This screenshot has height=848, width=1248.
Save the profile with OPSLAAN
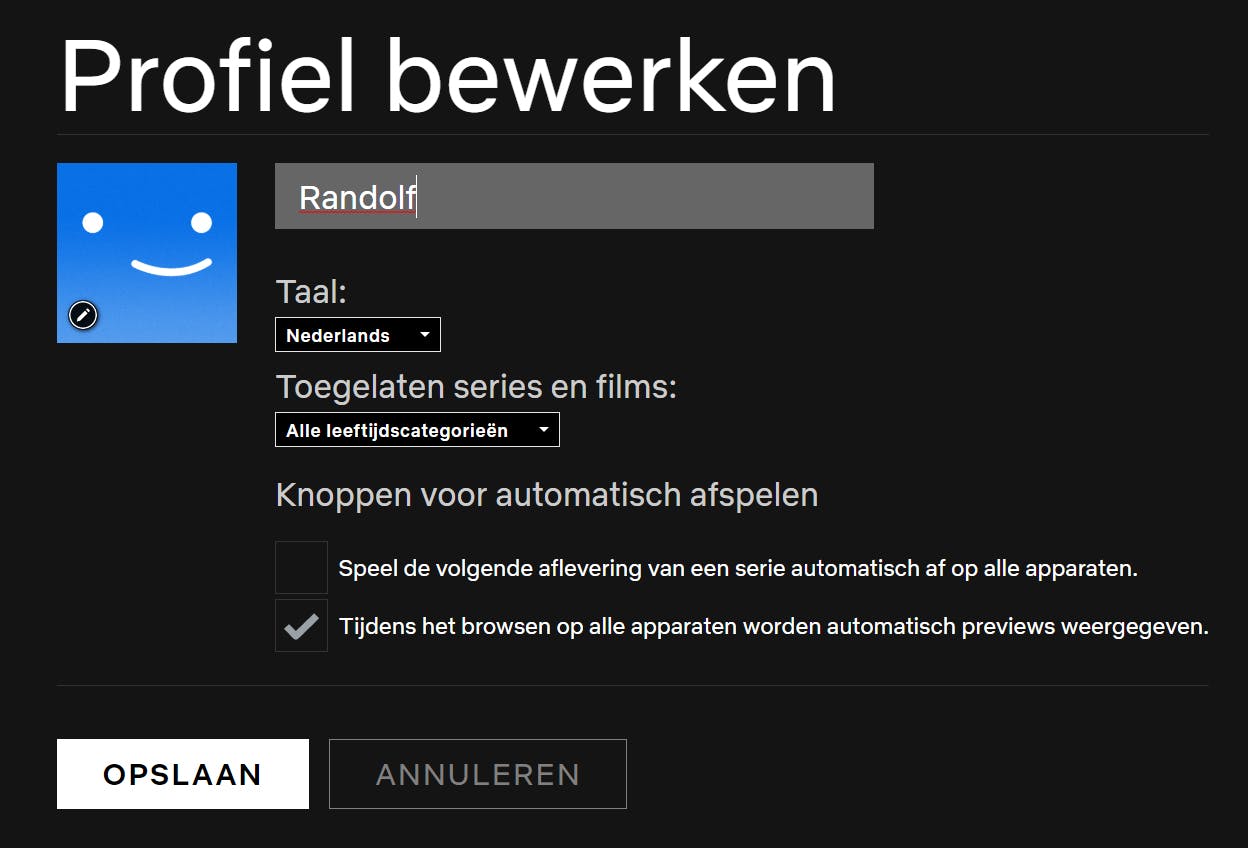pyautogui.click(x=183, y=774)
